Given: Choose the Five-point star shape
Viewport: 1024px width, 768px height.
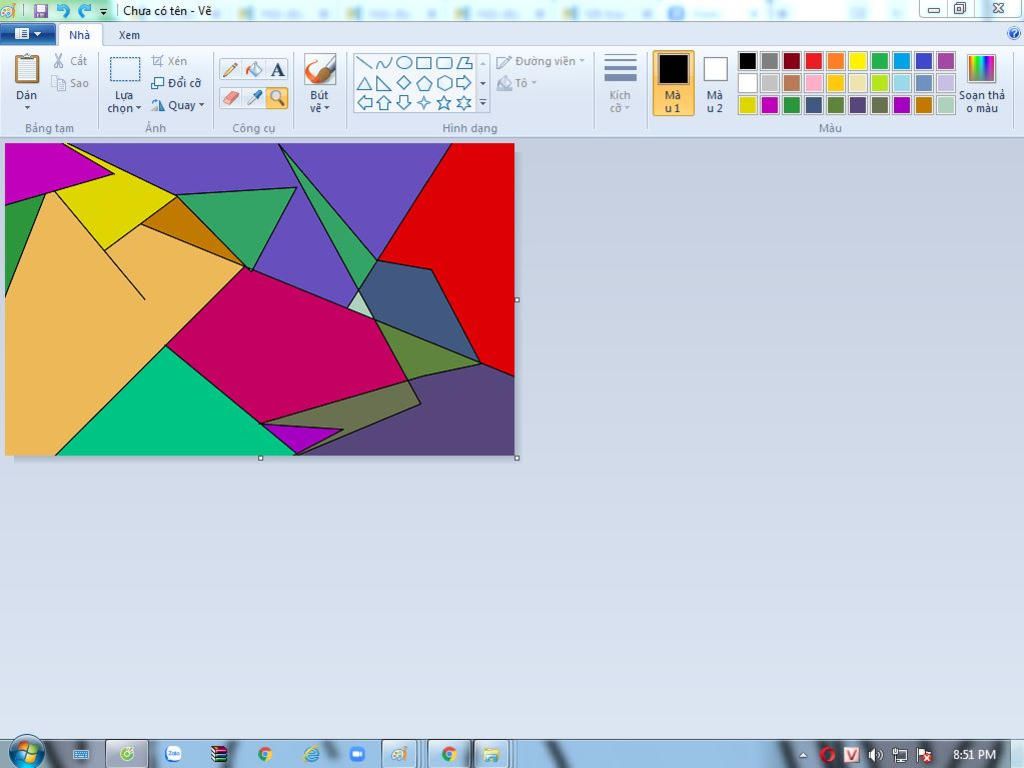Looking at the screenshot, I should click(x=444, y=103).
